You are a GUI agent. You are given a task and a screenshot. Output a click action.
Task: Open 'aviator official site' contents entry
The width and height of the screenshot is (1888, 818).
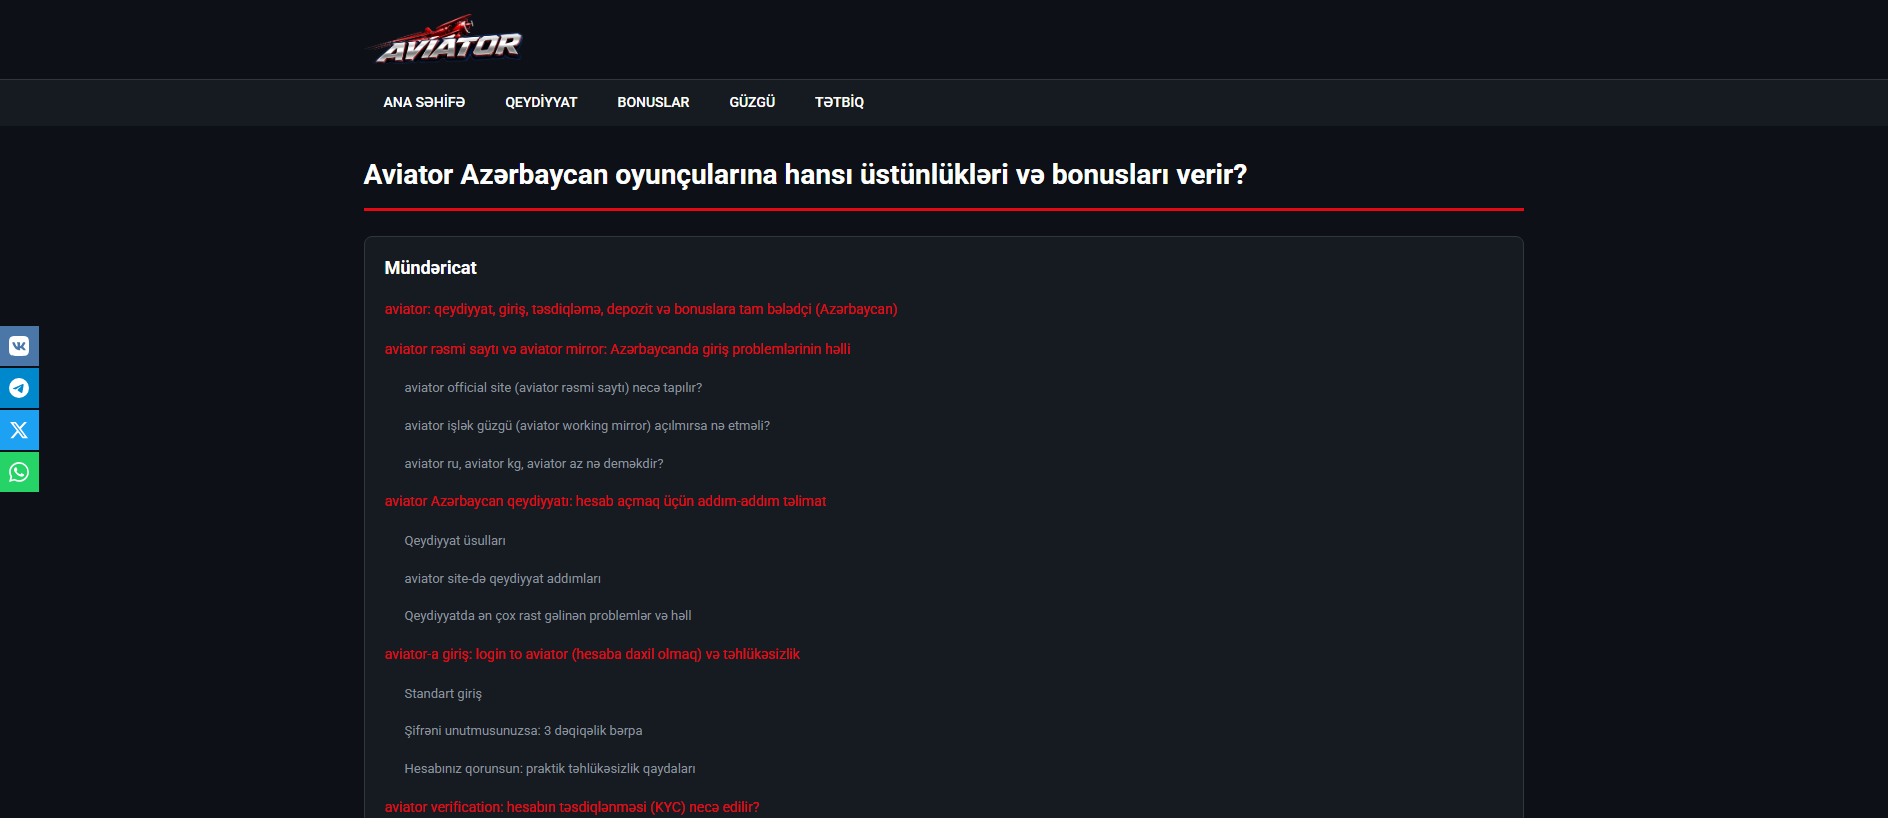[x=553, y=388]
